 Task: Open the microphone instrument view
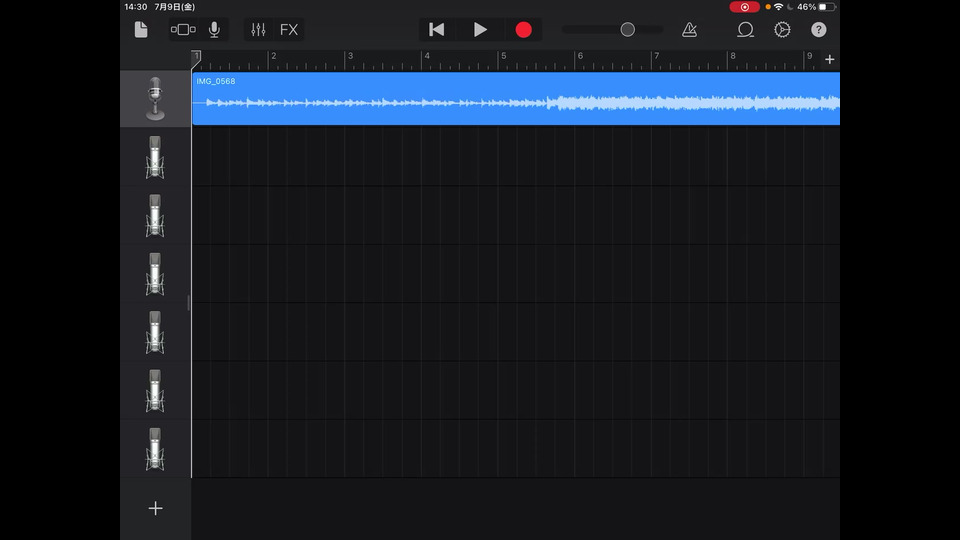point(214,29)
